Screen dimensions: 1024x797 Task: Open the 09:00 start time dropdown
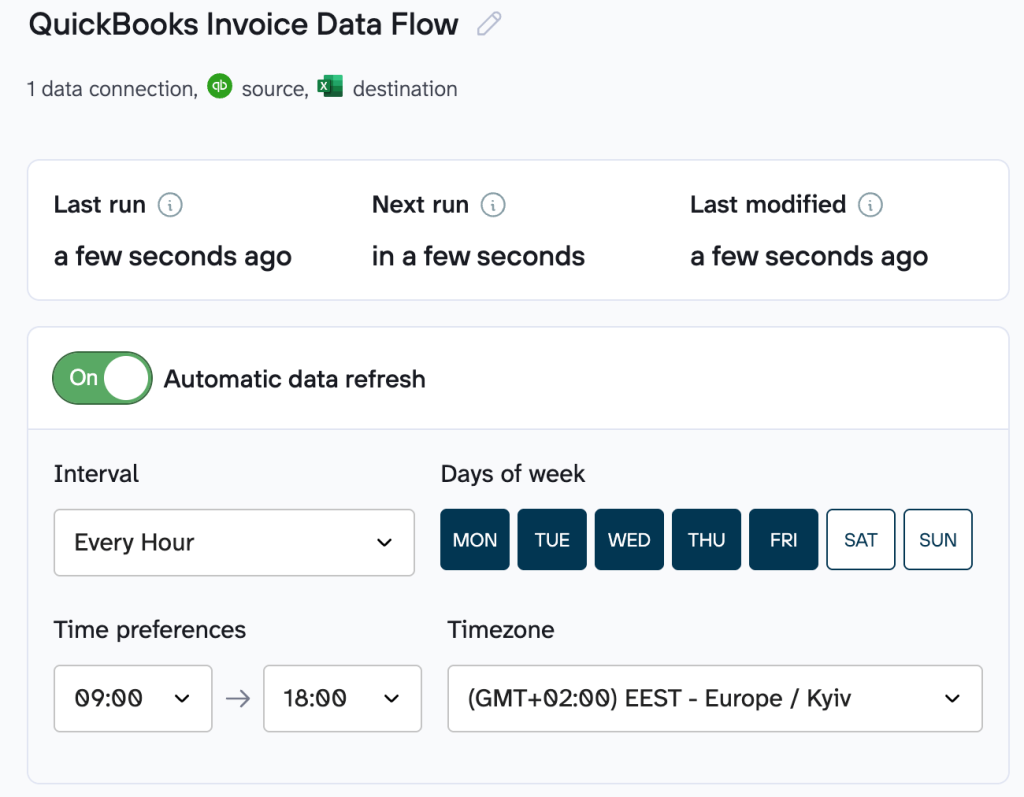133,698
